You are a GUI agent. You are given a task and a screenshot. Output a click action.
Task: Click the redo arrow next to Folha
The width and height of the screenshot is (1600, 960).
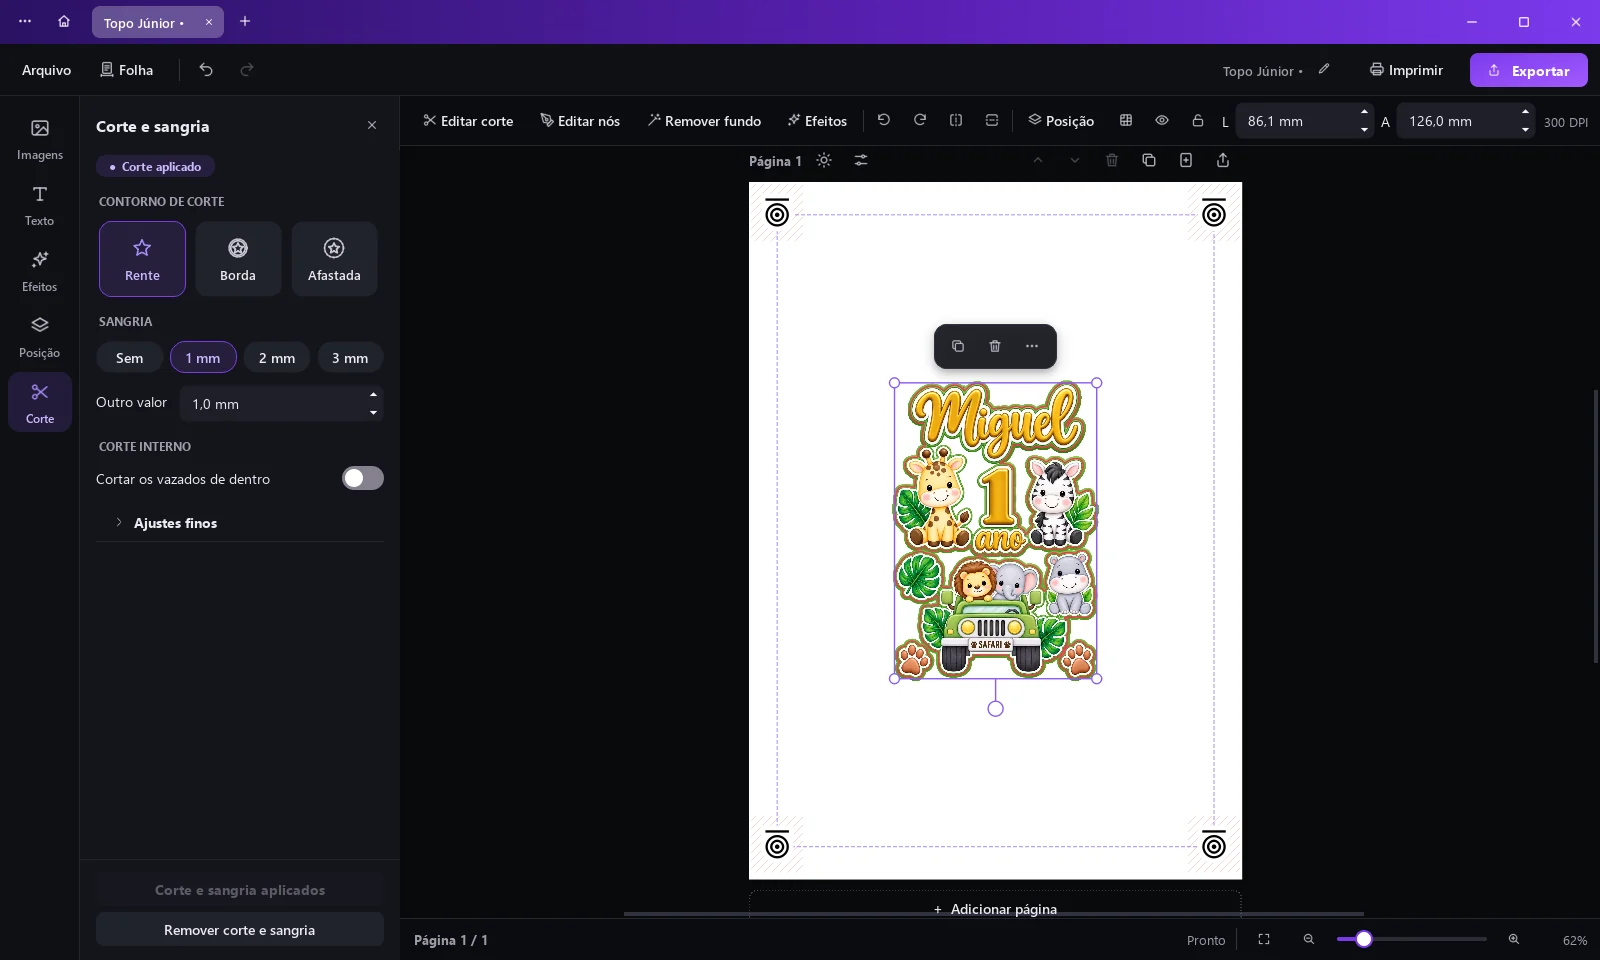click(x=247, y=69)
